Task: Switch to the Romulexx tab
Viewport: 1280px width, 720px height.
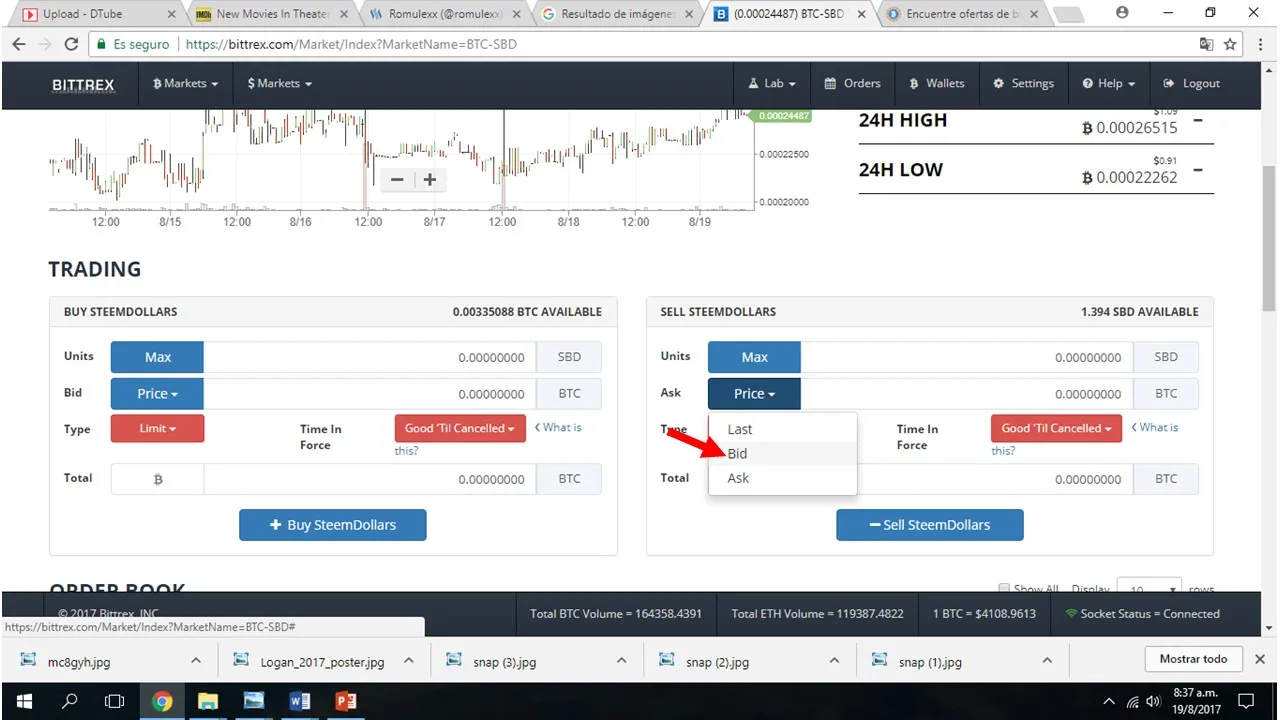Action: pos(445,14)
